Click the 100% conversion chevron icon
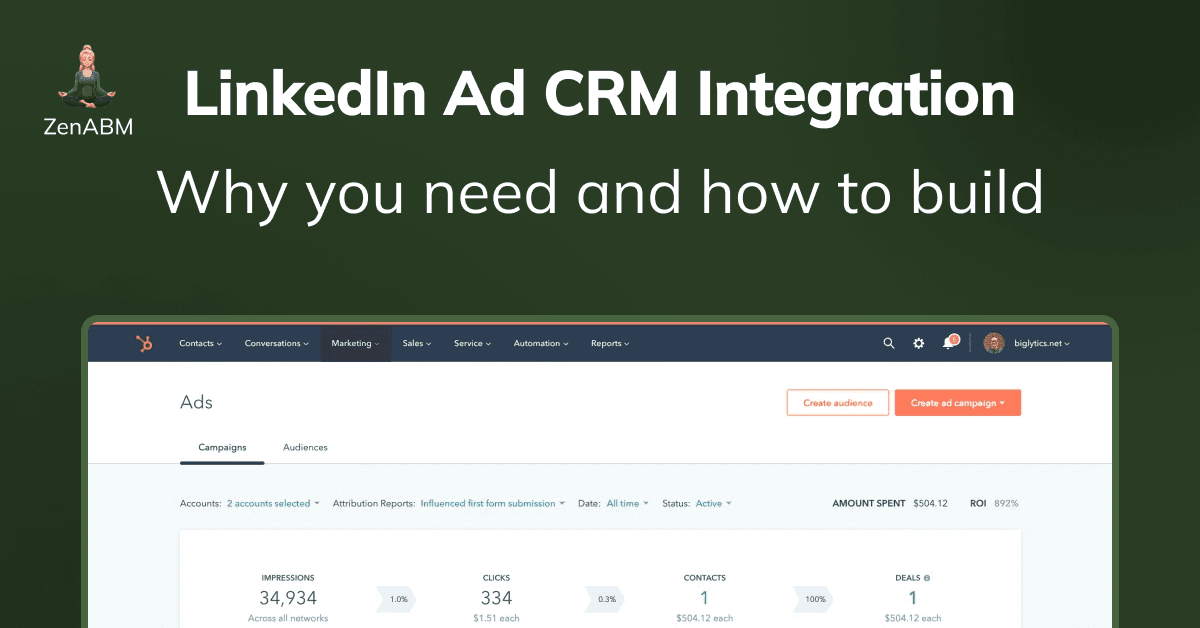Screen dimensions: 1200x628 [x=813, y=599]
